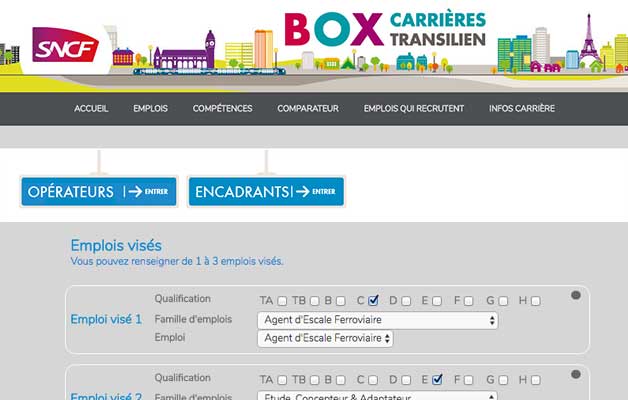This screenshot has height=400, width=628.
Task: Select G qualification in Emploi visé 1
Action: tap(503, 301)
